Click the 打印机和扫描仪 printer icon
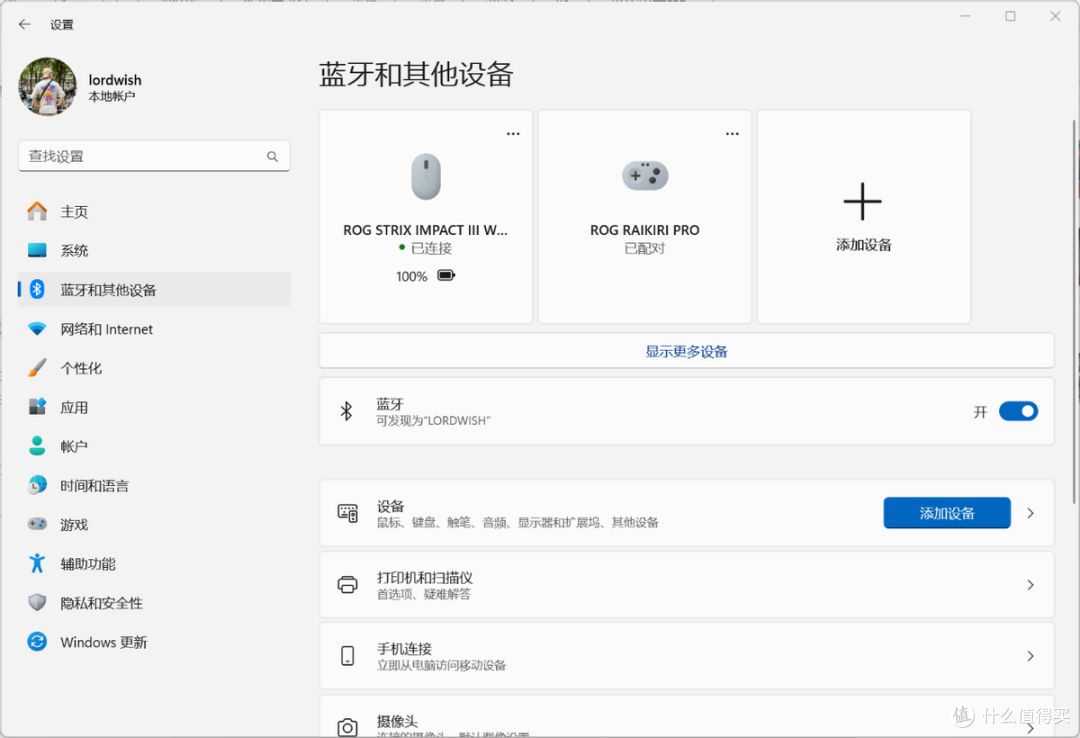The height and width of the screenshot is (738, 1080). tap(347, 584)
